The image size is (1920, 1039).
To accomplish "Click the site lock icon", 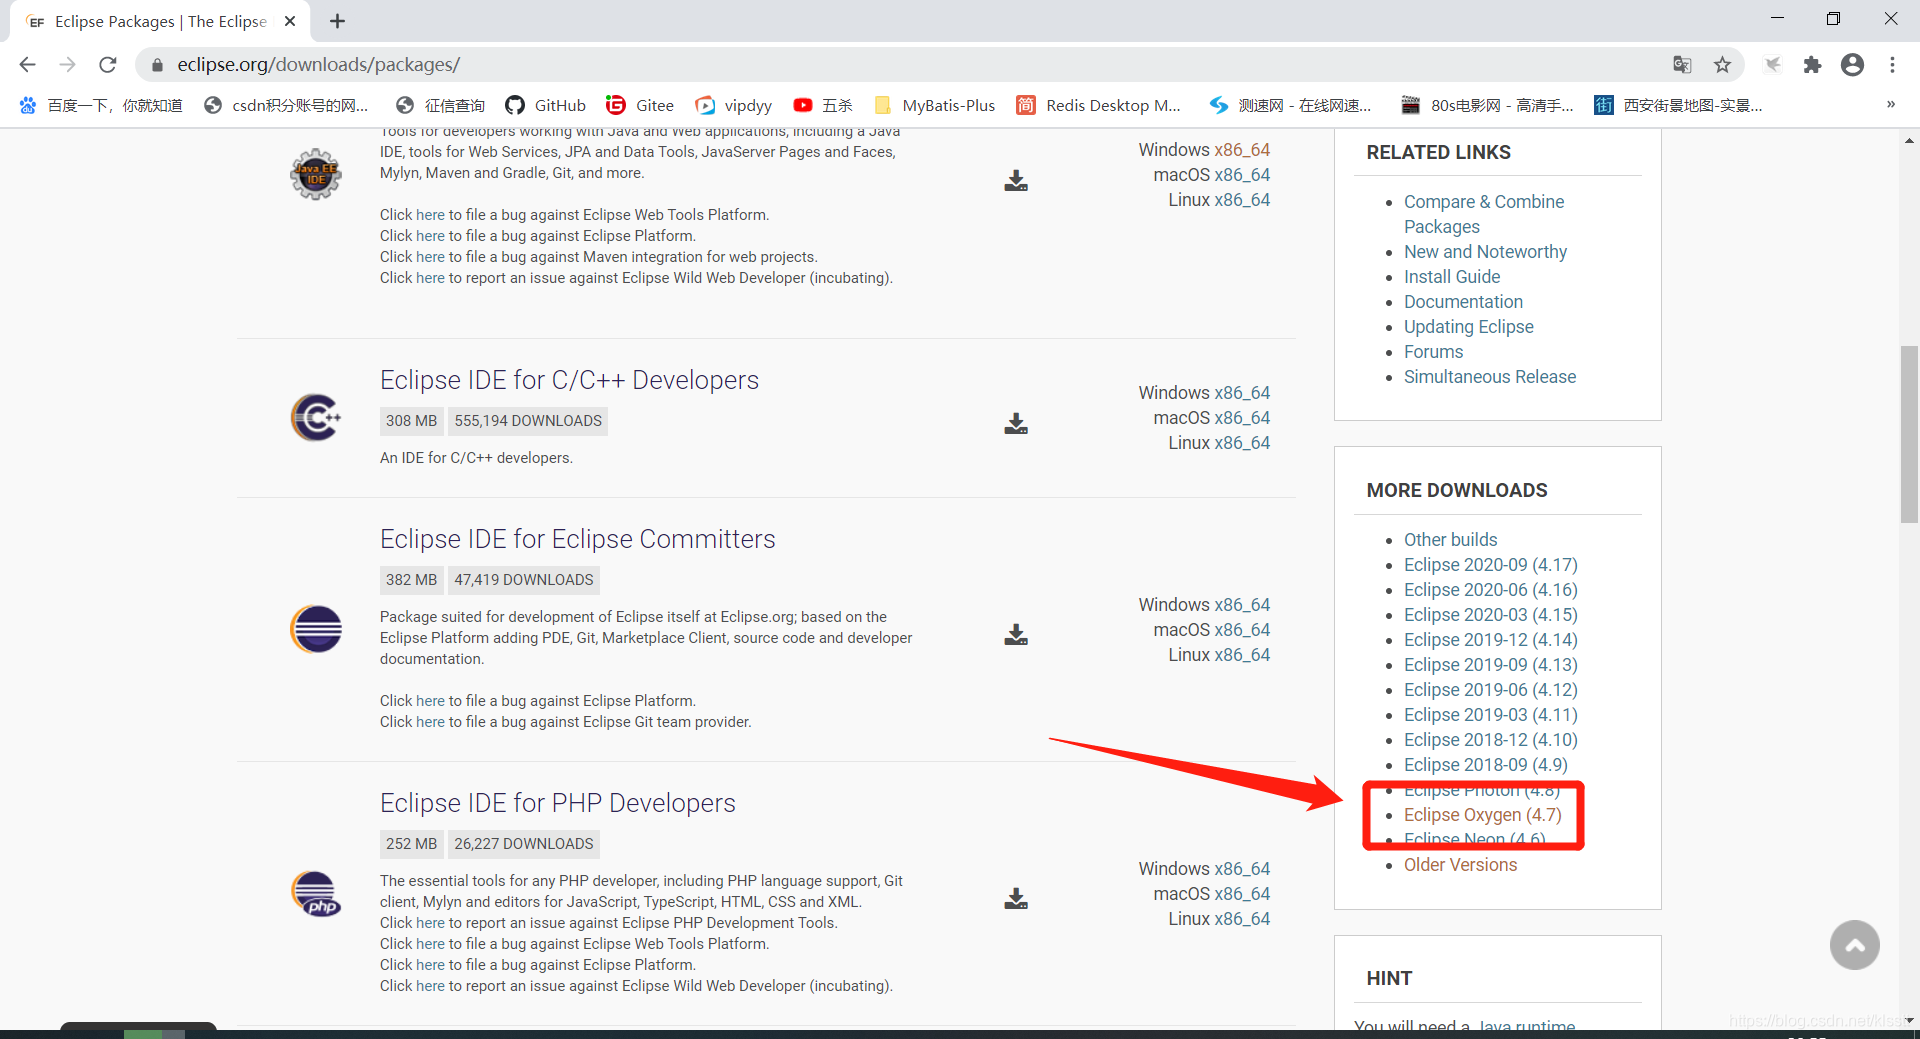I will (x=157, y=65).
